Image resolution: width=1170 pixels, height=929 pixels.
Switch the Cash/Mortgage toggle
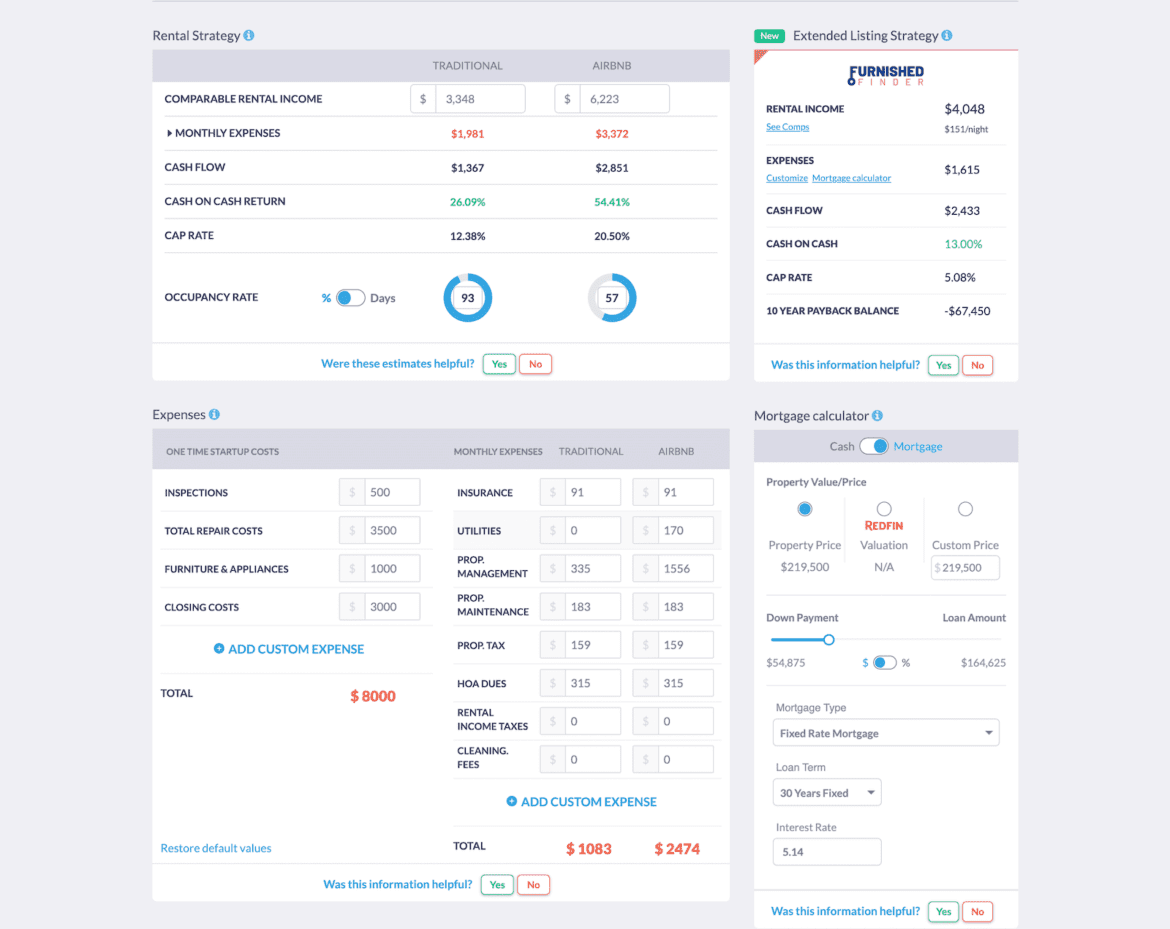click(x=874, y=447)
